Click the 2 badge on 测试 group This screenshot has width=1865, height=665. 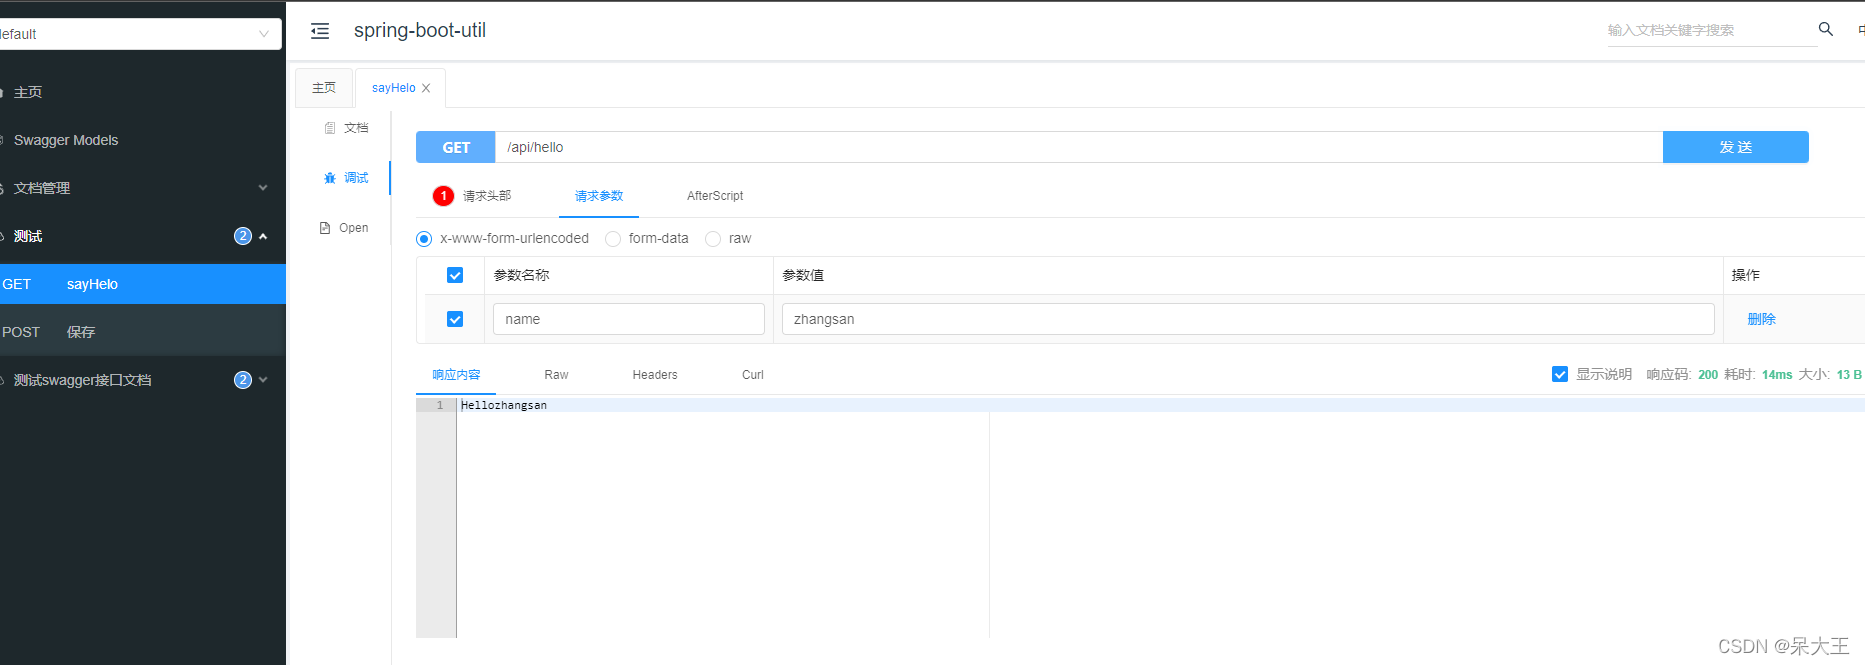click(243, 236)
